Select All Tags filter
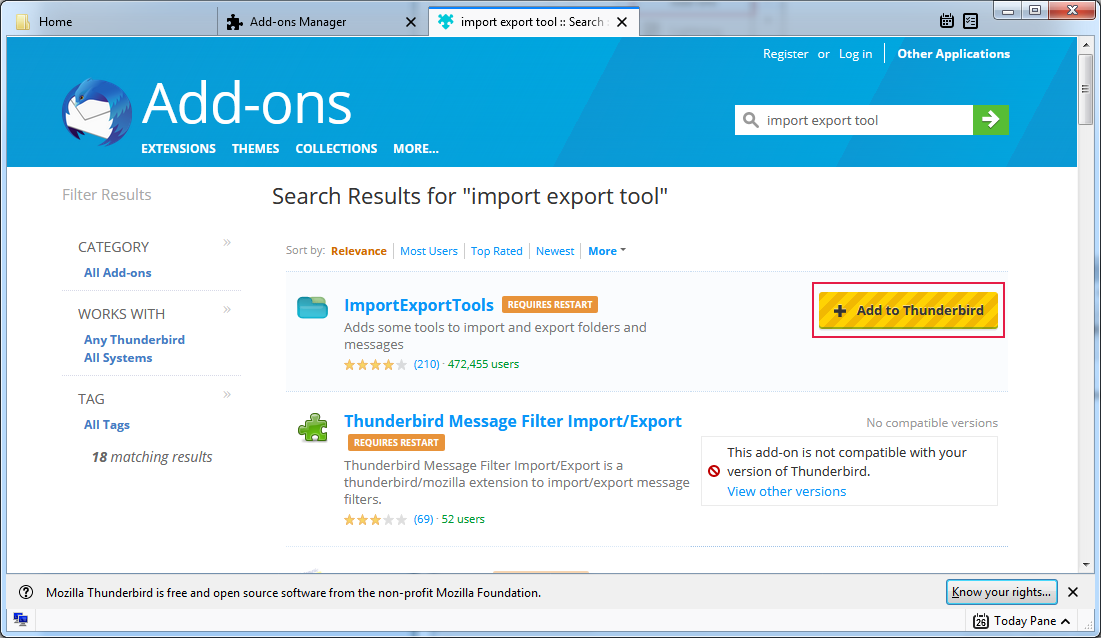 tap(107, 425)
